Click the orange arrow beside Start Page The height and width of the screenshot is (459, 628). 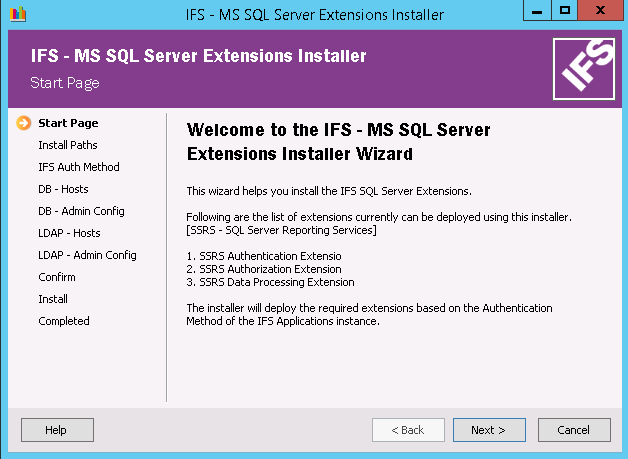coord(24,124)
